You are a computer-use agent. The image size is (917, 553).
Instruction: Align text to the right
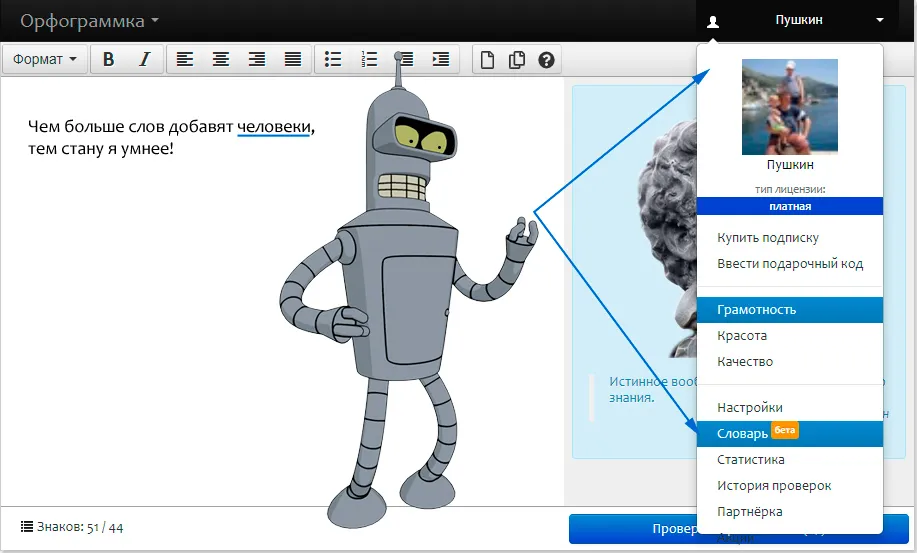click(x=257, y=59)
